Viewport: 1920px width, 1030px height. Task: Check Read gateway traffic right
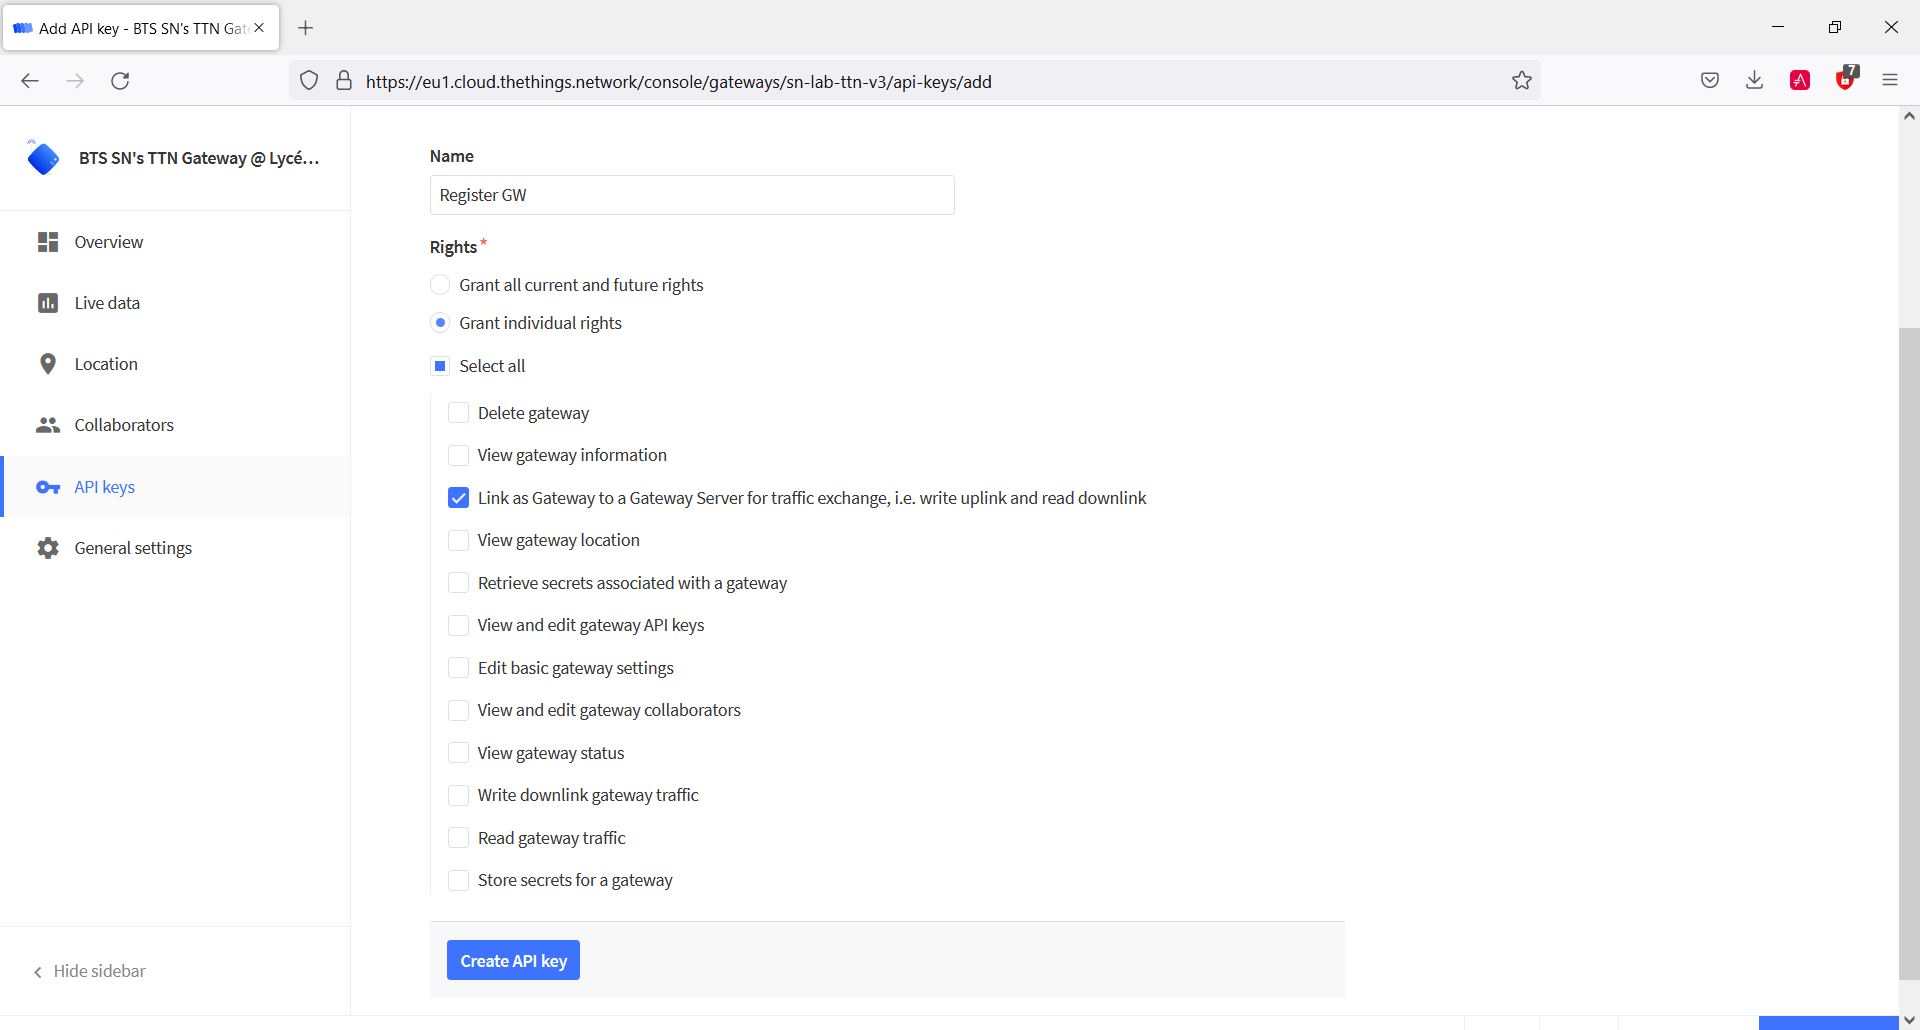[x=458, y=838]
